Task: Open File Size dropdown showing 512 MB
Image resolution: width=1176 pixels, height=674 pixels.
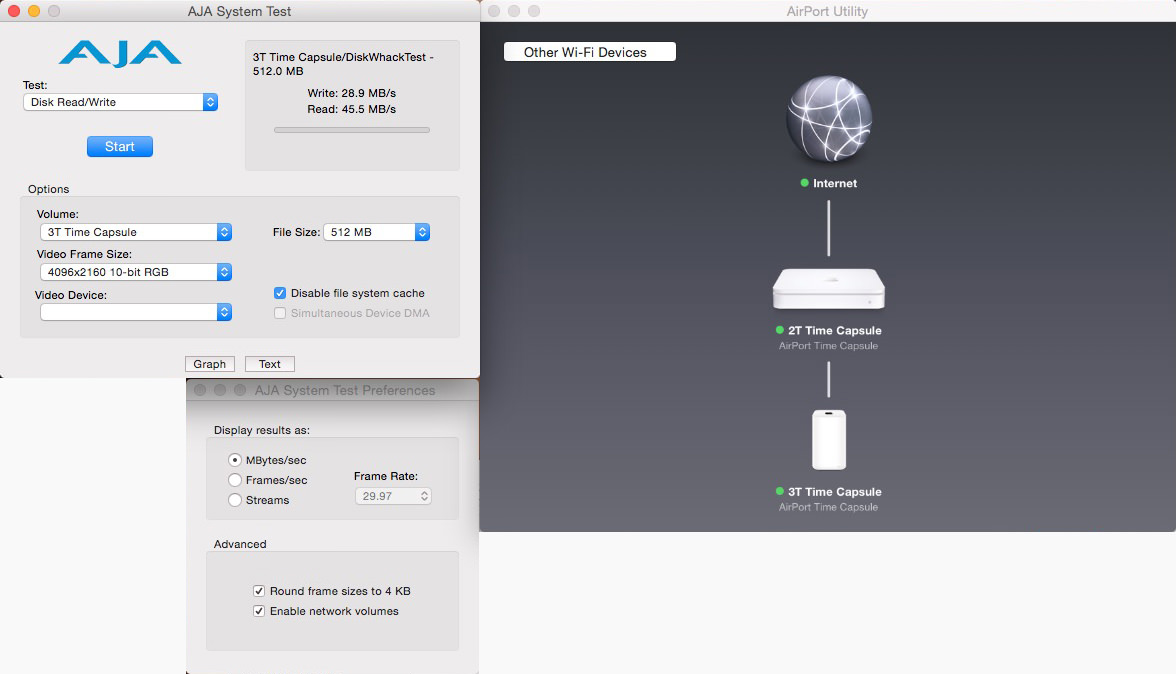Action: click(x=376, y=232)
